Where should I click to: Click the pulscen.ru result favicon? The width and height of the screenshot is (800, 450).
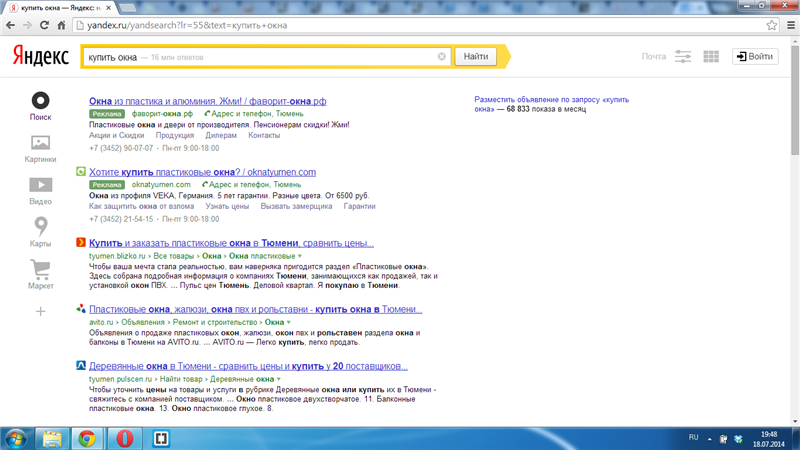tap(81, 365)
